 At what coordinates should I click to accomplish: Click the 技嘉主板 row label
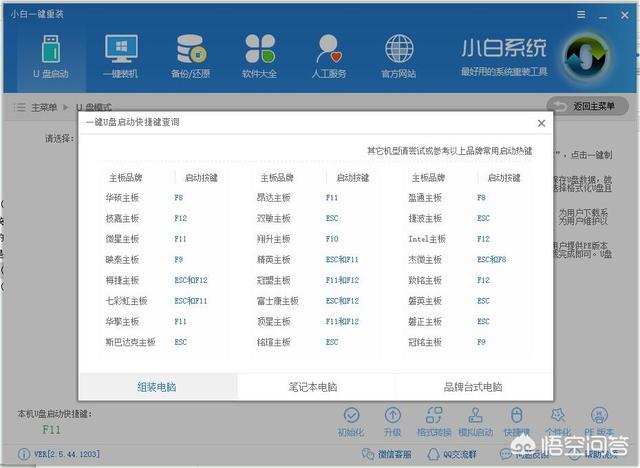(x=122, y=218)
